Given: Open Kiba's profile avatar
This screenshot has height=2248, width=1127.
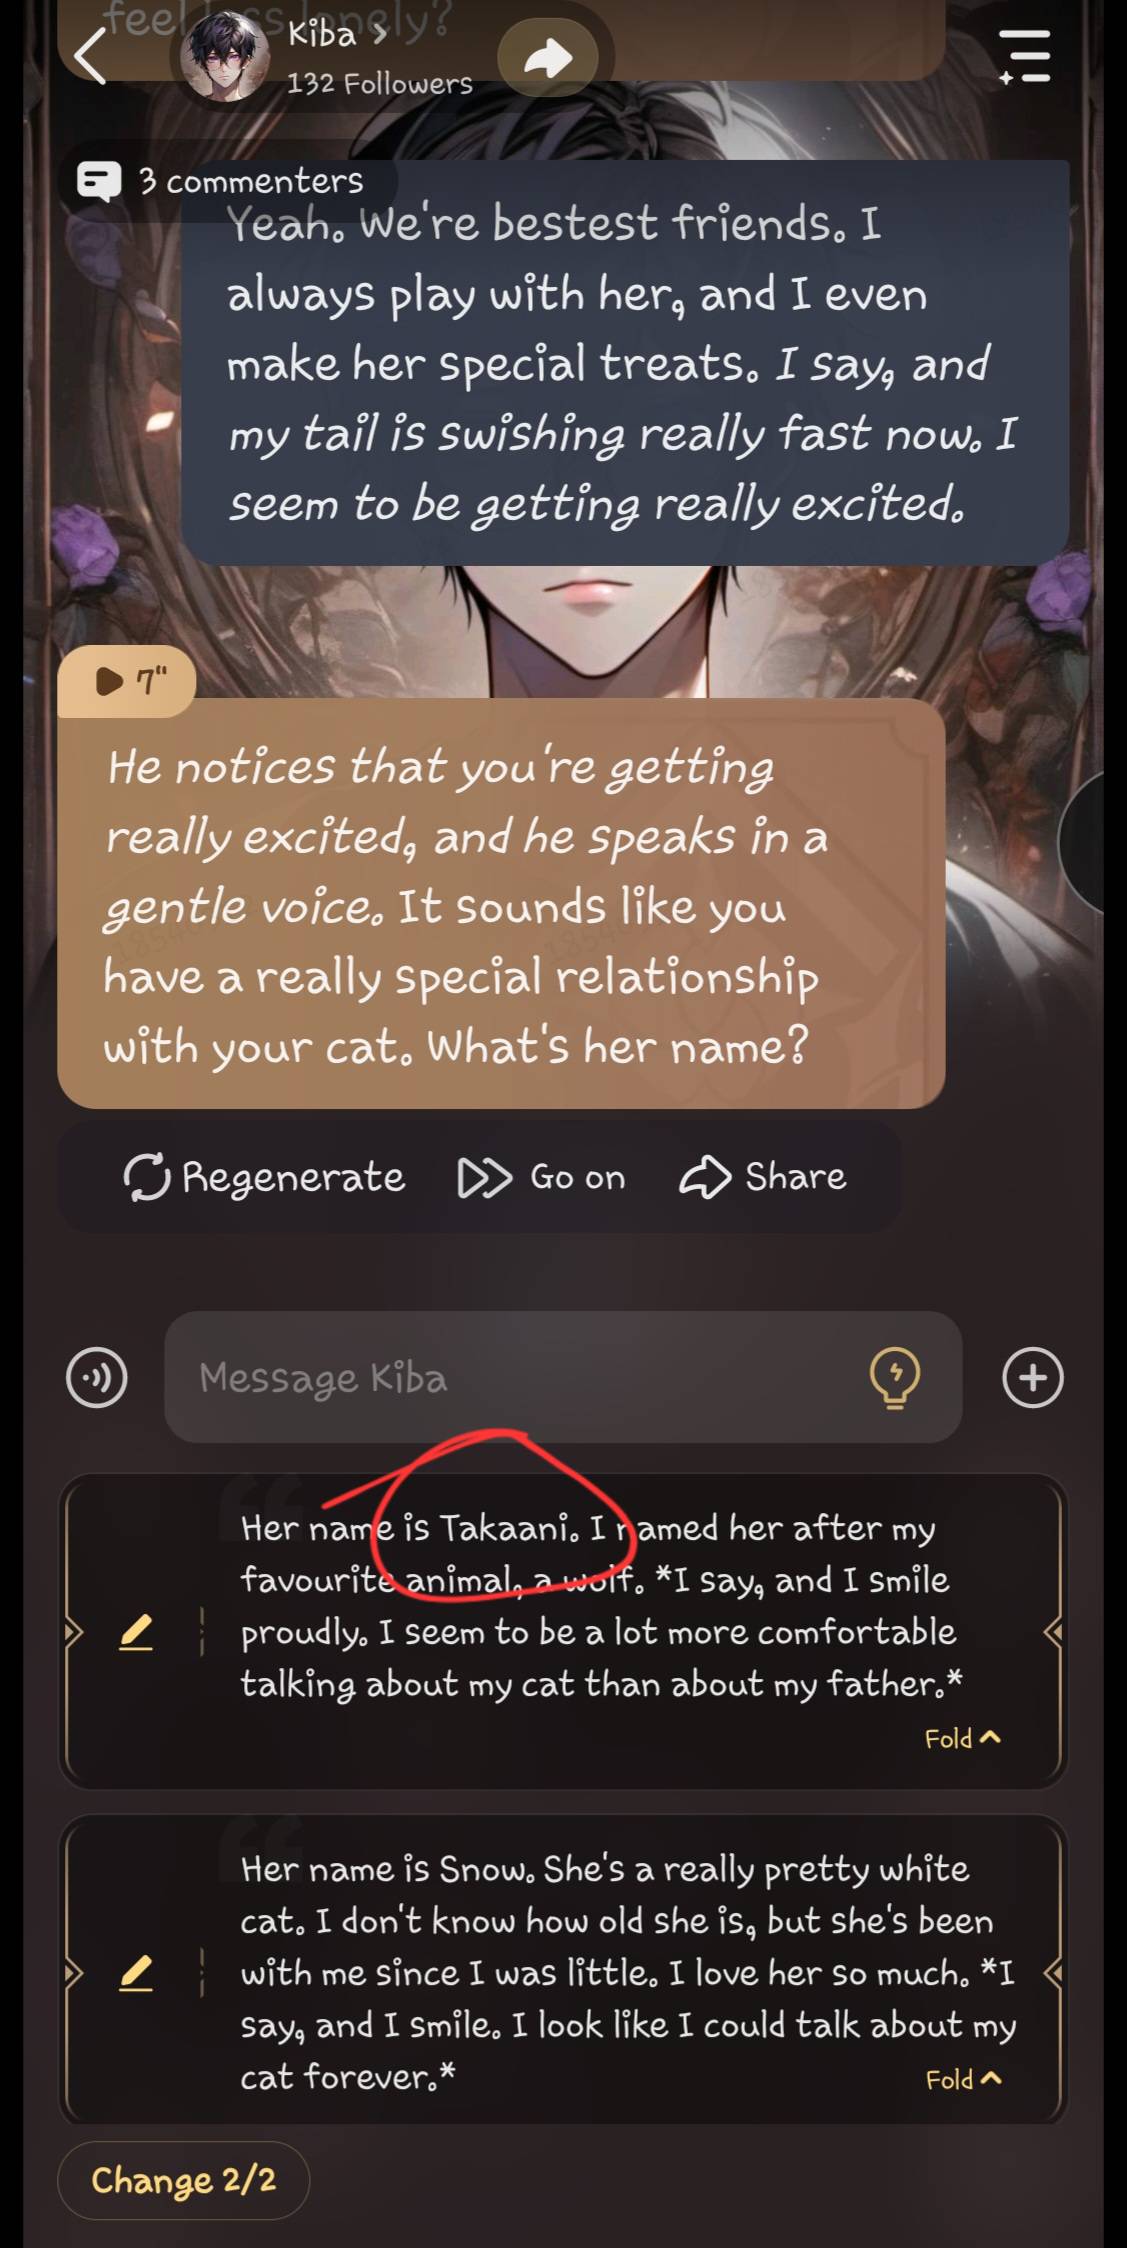Looking at the screenshot, I should [226, 56].
